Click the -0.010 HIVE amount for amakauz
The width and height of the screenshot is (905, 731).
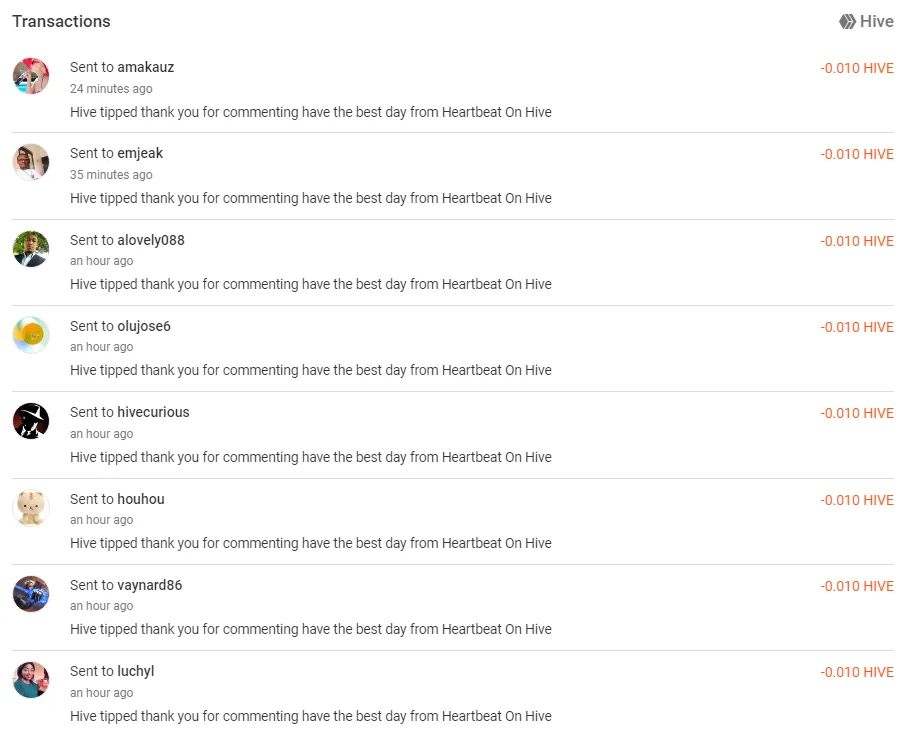pyautogui.click(x=857, y=68)
